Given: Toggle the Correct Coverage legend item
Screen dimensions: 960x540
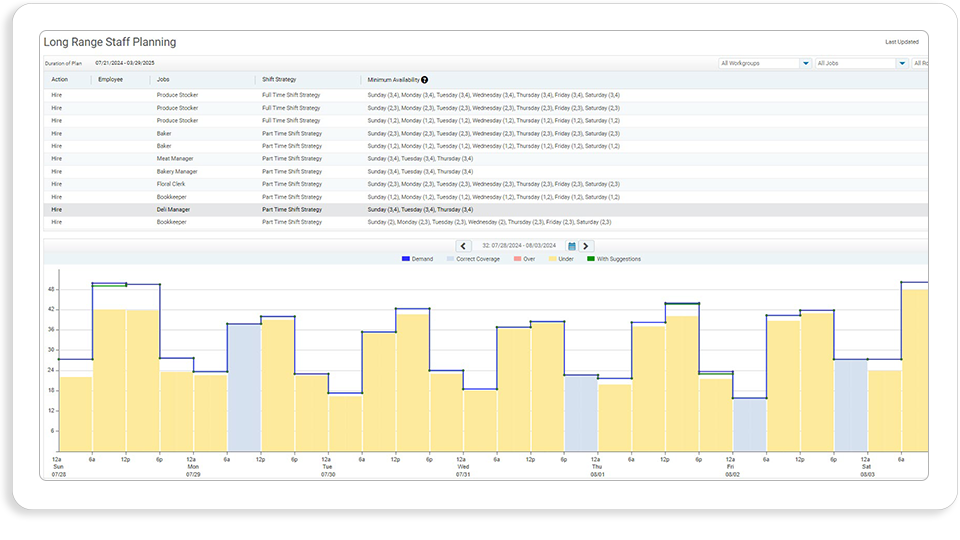Looking at the screenshot, I should click(x=473, y=259).
